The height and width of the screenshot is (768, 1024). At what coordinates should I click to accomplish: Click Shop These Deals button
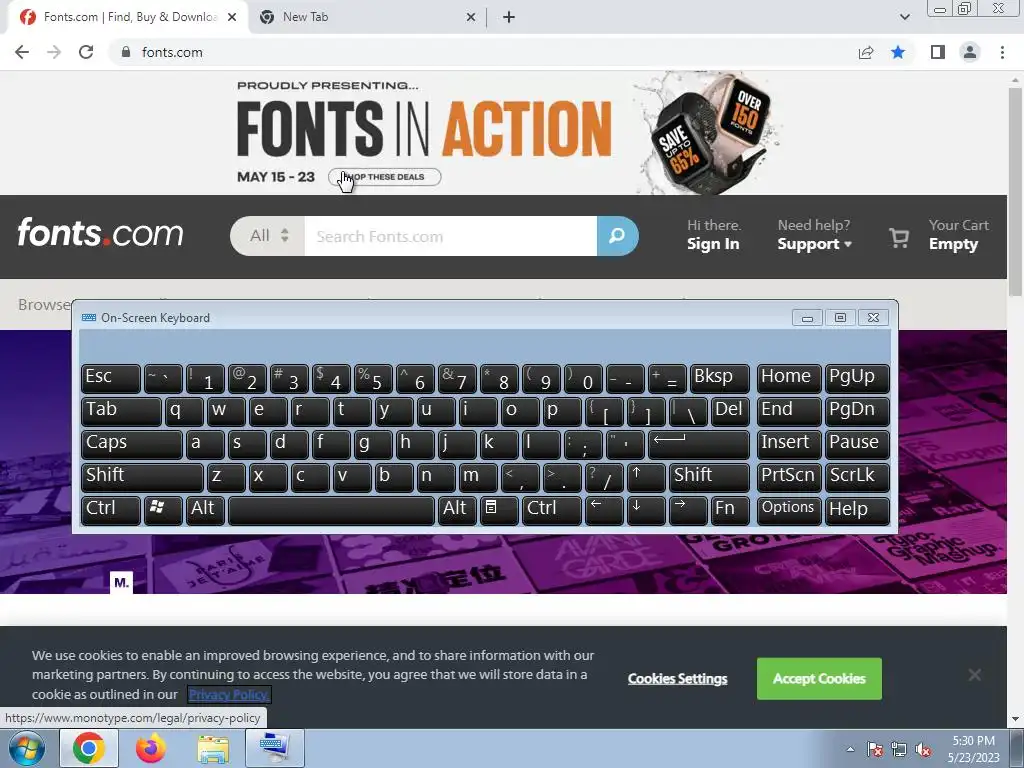coord(385,177)
